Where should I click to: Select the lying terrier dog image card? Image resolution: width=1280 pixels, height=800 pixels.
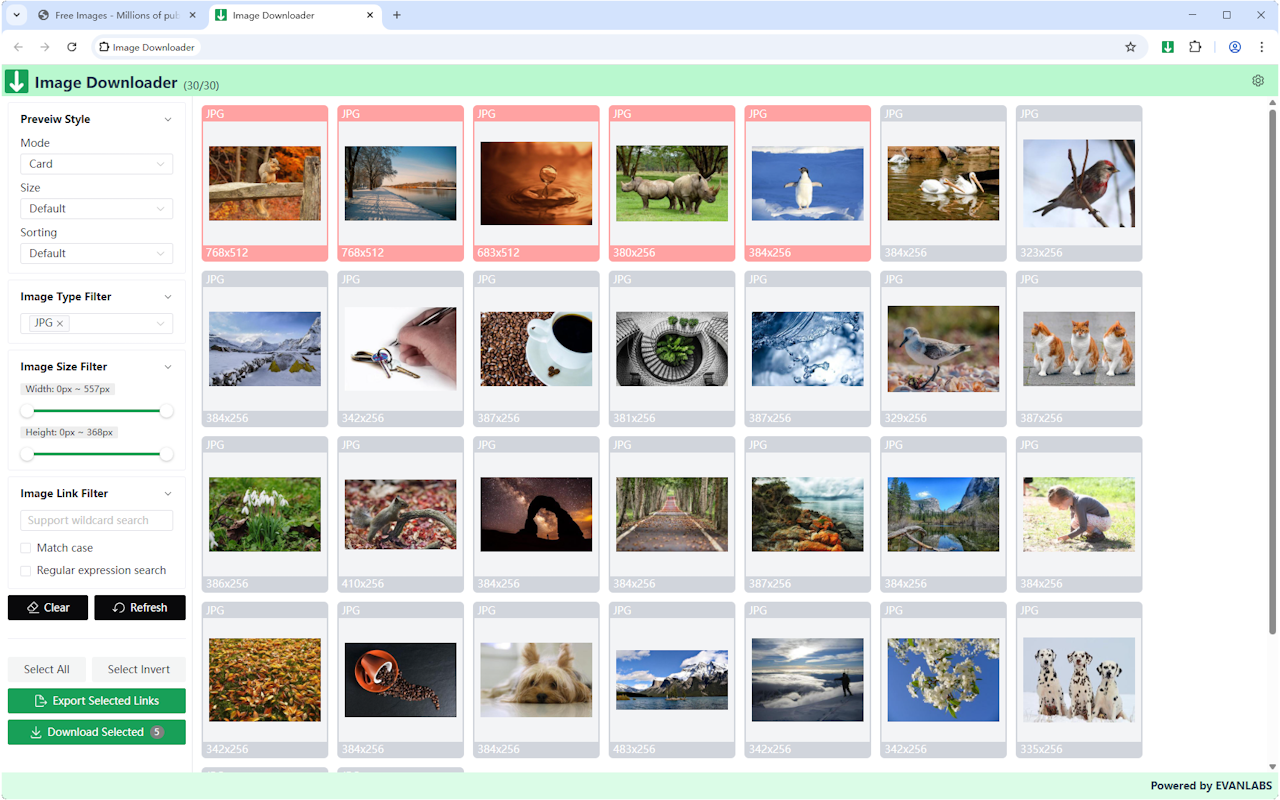[x=537, y=680]
